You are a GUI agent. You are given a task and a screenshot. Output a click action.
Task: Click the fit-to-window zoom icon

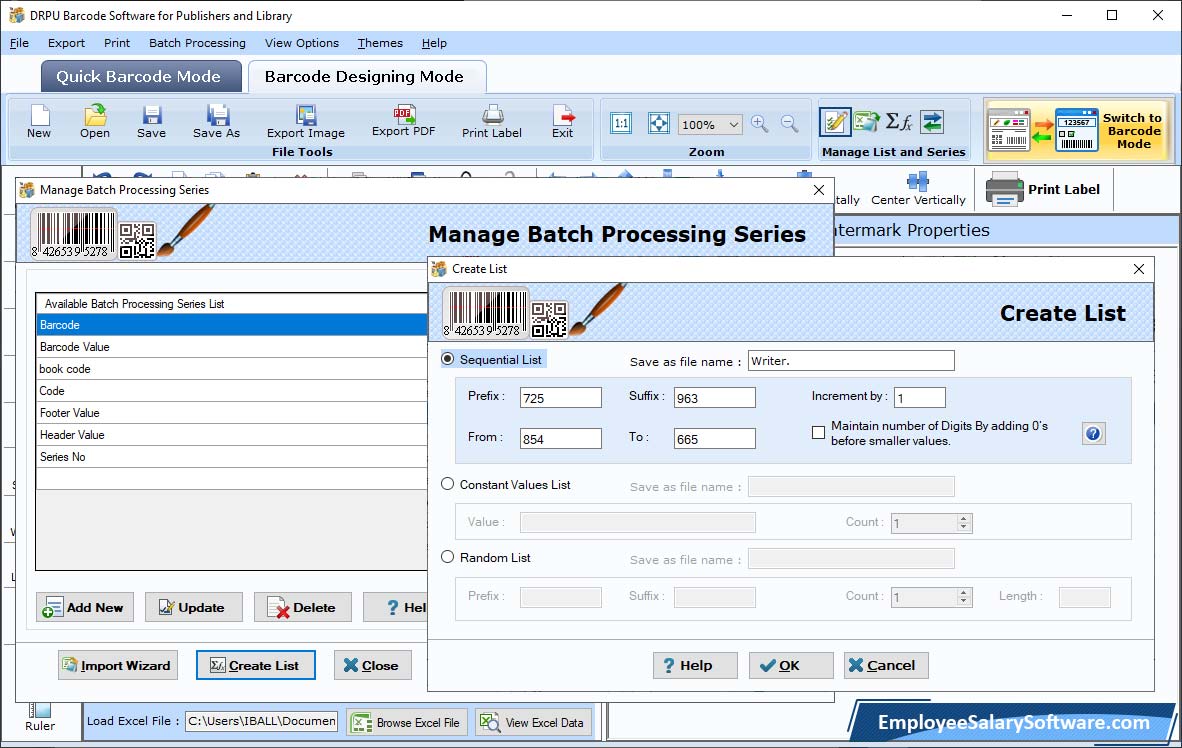(x=658, y=123)
